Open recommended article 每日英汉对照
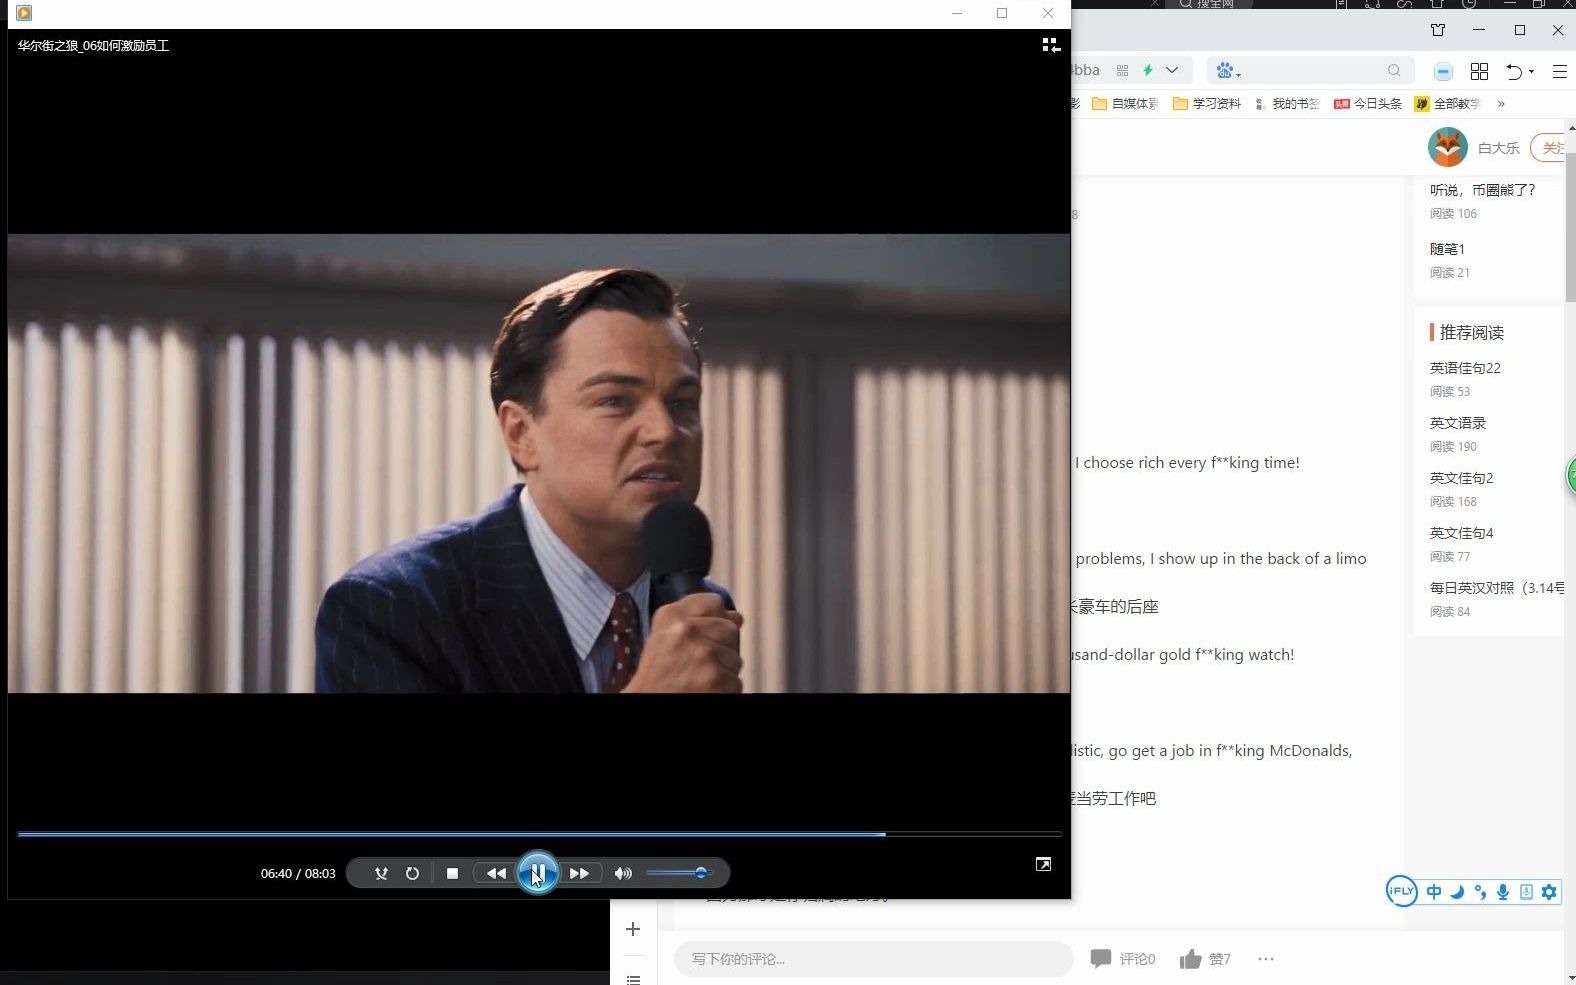The height and width of the screenshot is (985, 1576). click(1496, 587)
